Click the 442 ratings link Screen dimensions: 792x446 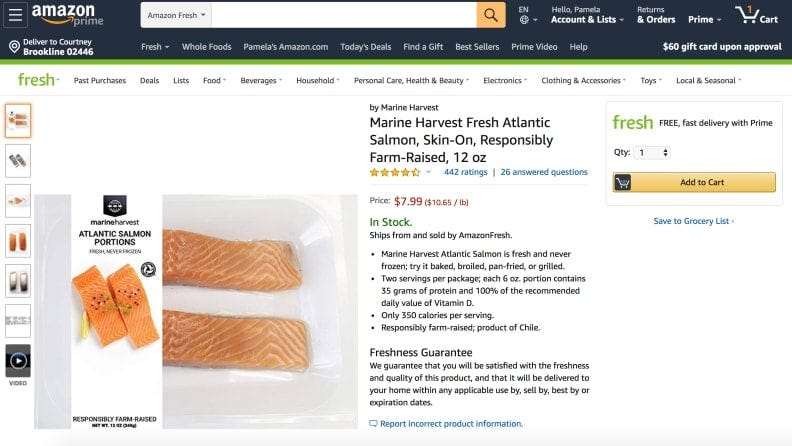tap(465, 172)
